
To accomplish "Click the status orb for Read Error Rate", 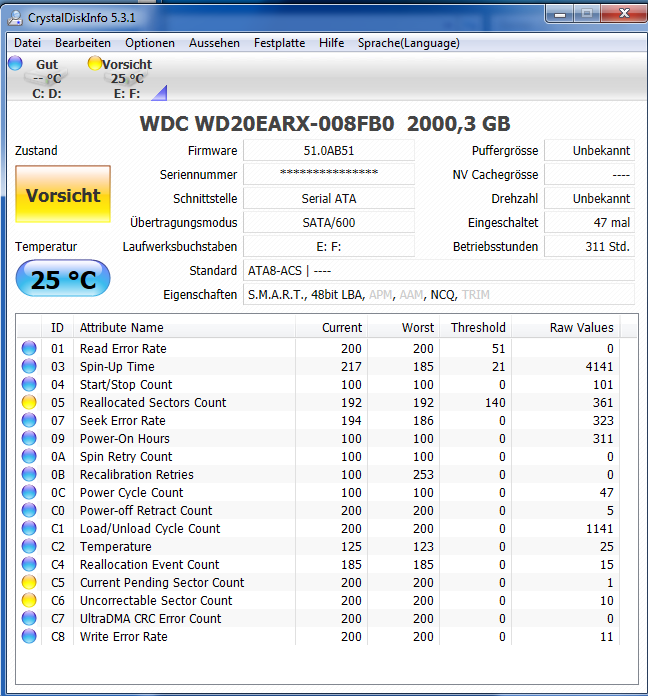I will click(29, 348).
